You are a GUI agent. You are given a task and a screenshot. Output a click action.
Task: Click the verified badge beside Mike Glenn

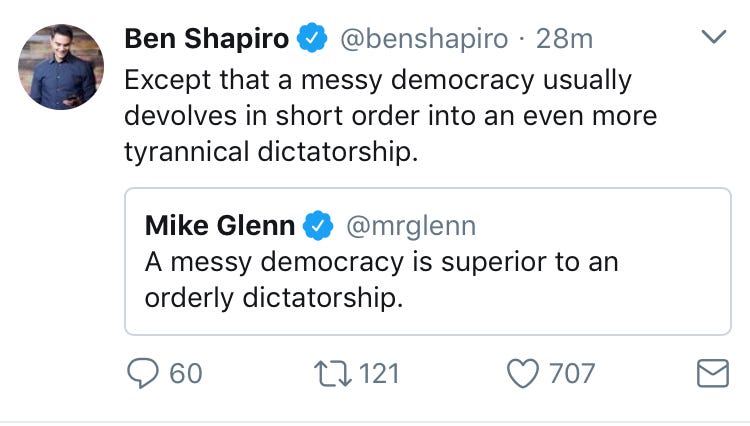320,226
